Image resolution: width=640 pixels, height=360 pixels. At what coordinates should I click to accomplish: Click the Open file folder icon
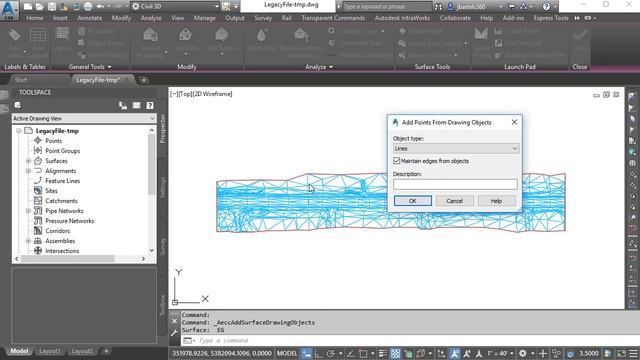coord(40,7)
